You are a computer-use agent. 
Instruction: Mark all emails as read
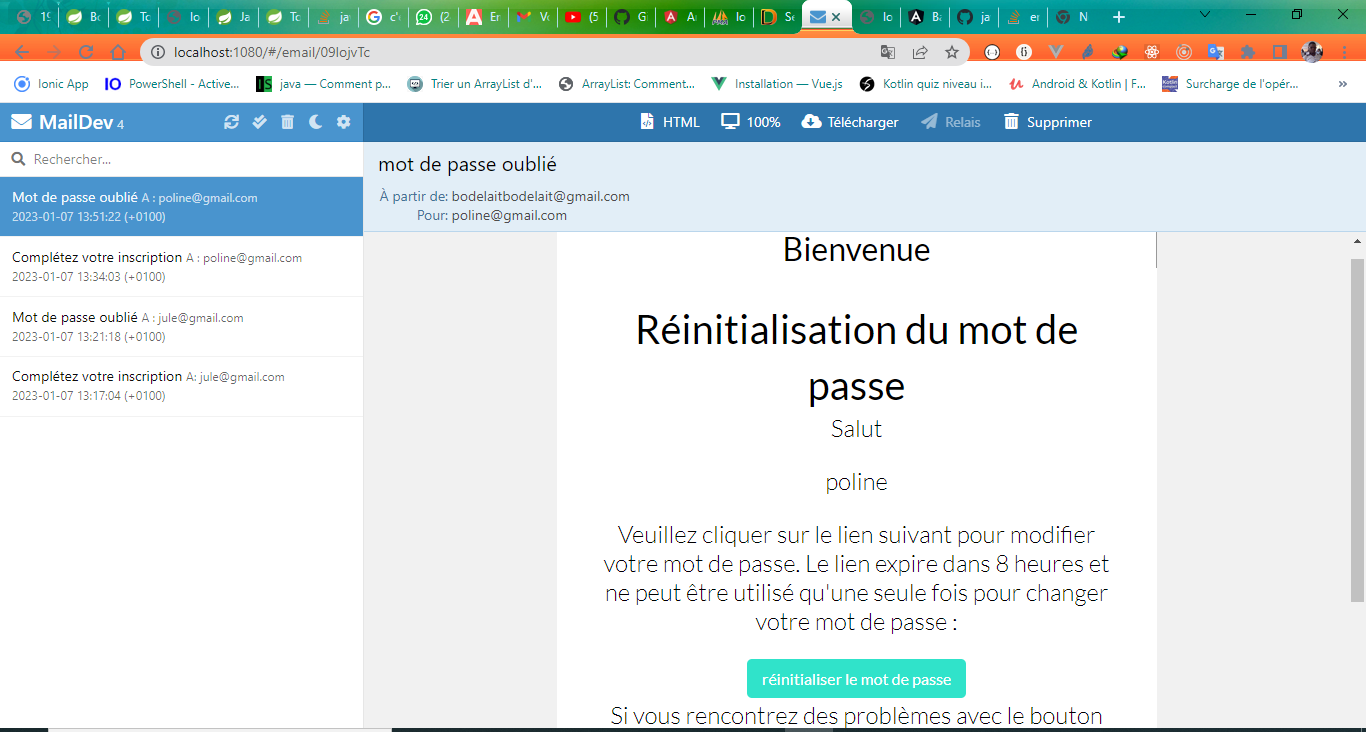[x=259, y=121]
